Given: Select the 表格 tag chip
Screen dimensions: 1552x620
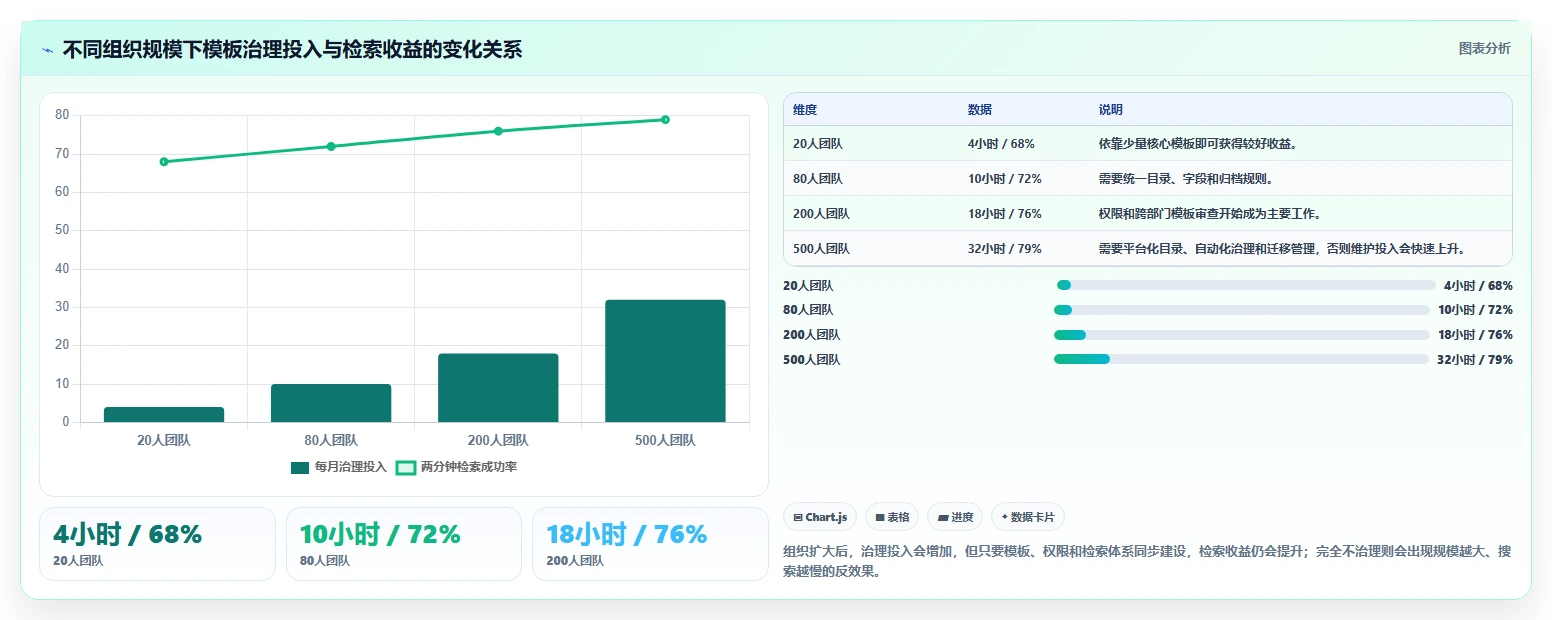Looking at the screenshot, I should [892, 517].
